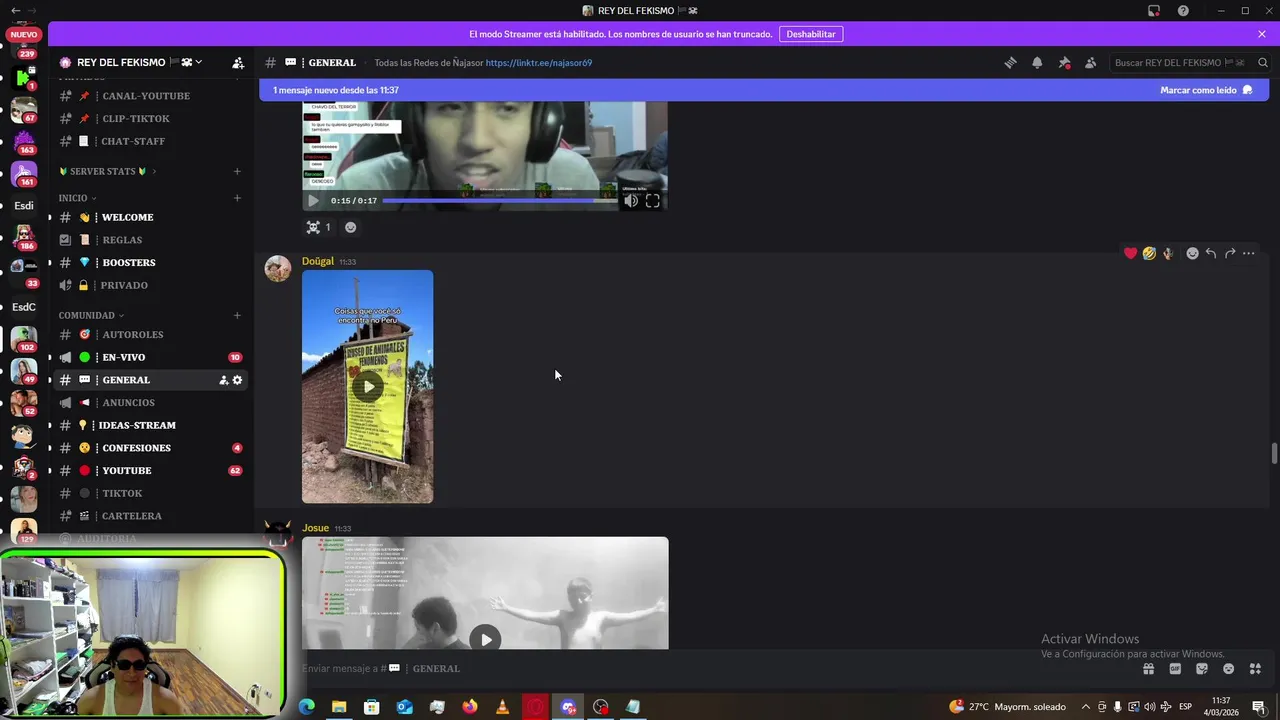
Task: Open the CHAT-STAFF channel
Action: coord(150,141)
